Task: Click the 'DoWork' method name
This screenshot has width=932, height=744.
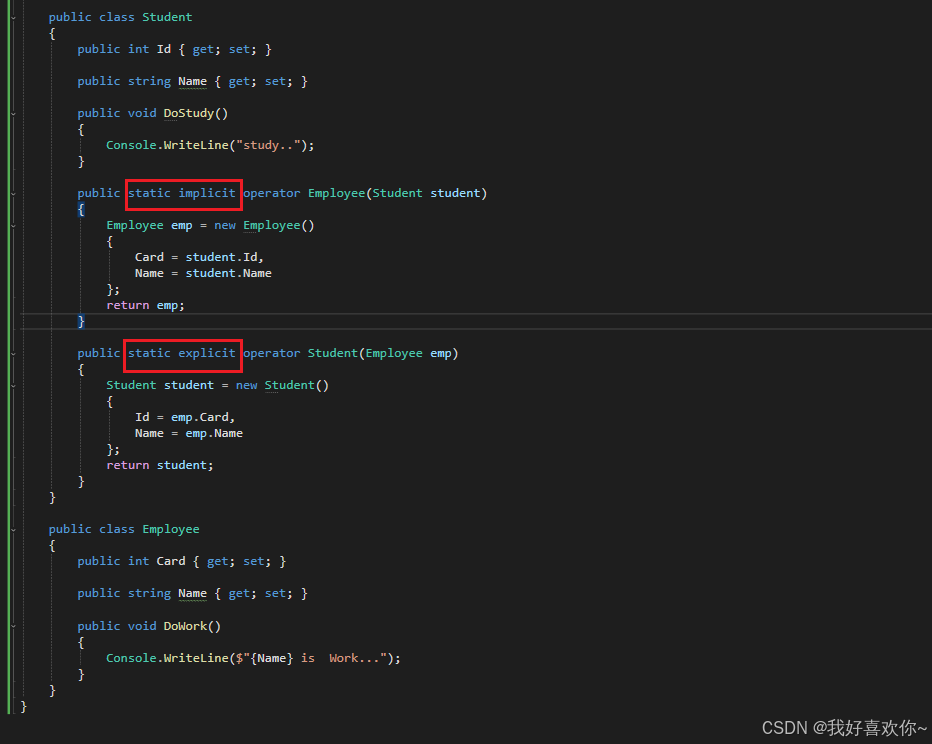Action: 185,626
